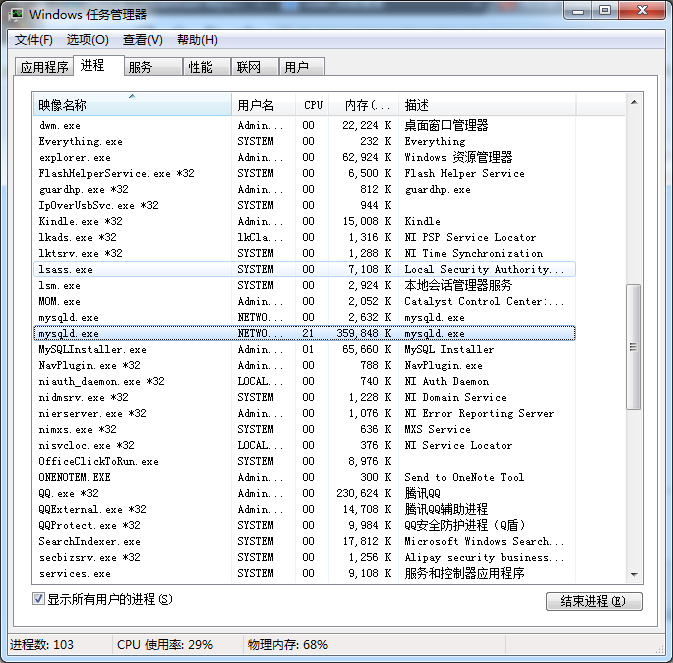The height and width of the screenshot is (663, 673).
Task: Select NavPlugin.exe *32 process
Action: coord(304,365)
